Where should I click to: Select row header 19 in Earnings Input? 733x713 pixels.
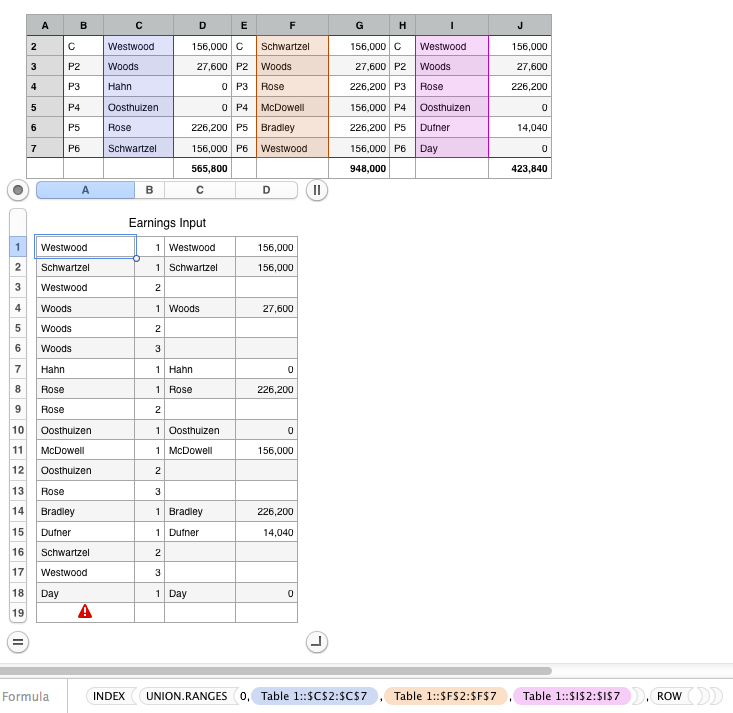[18, 612]
